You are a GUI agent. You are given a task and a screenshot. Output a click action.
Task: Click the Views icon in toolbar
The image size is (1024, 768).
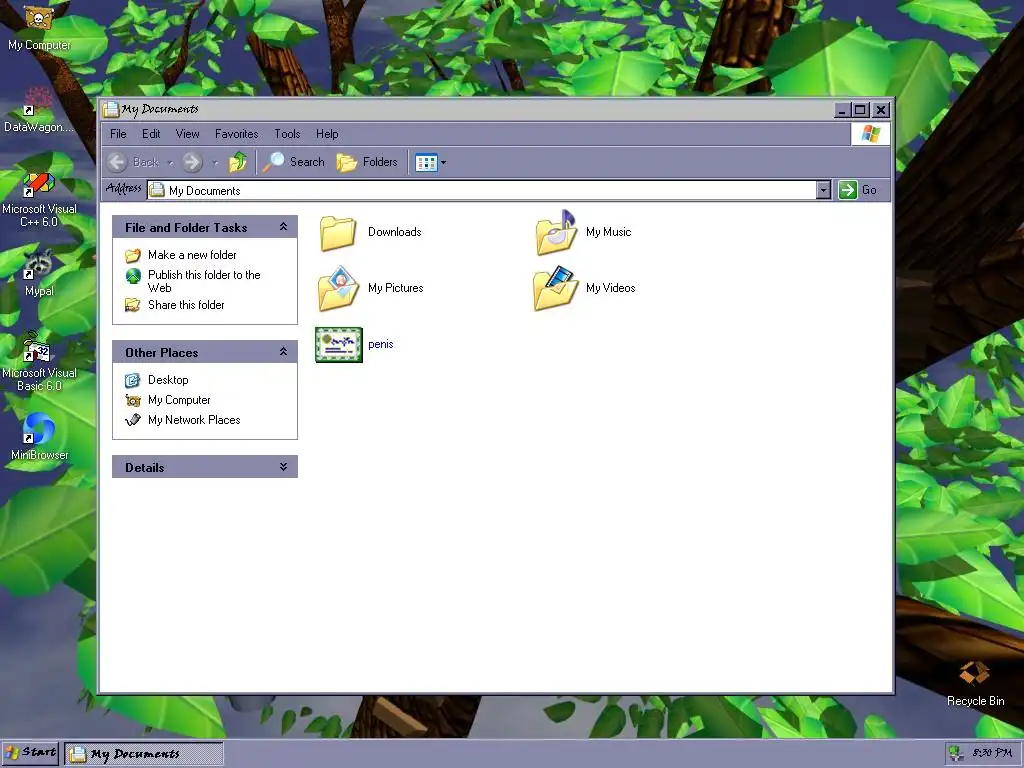(426, 162)
